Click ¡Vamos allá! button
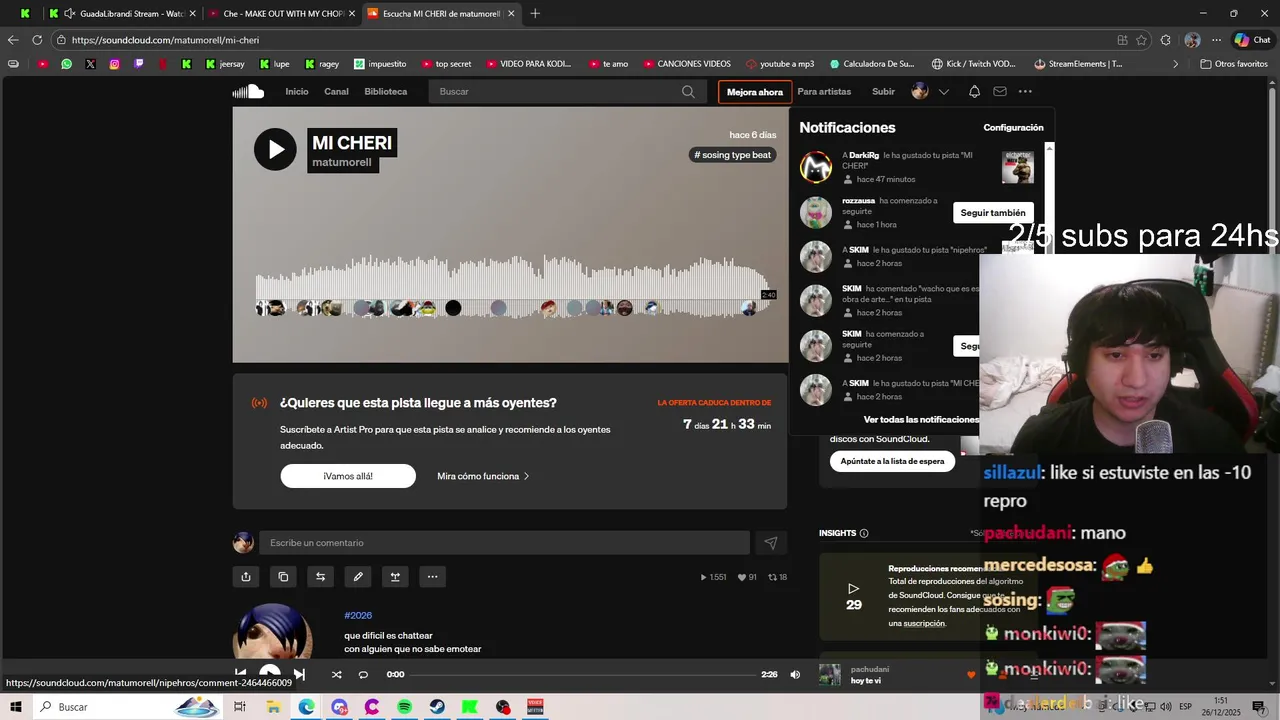The height and width of the screenshot is (720, 1280). [348, 476]
